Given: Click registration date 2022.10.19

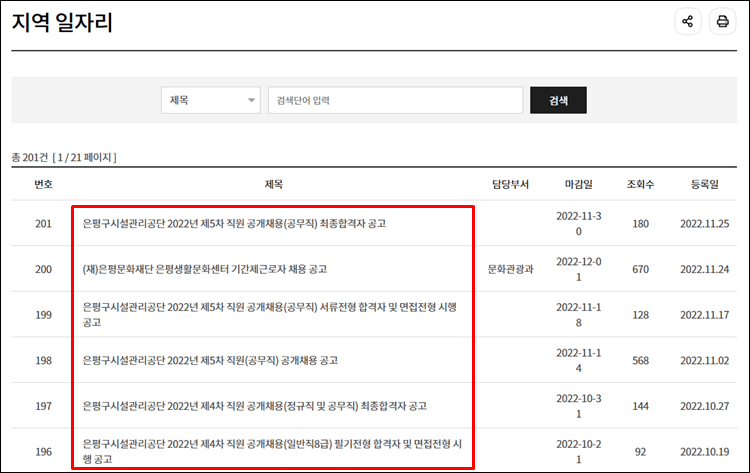Looking at the screenshot, I should (705, 452).
